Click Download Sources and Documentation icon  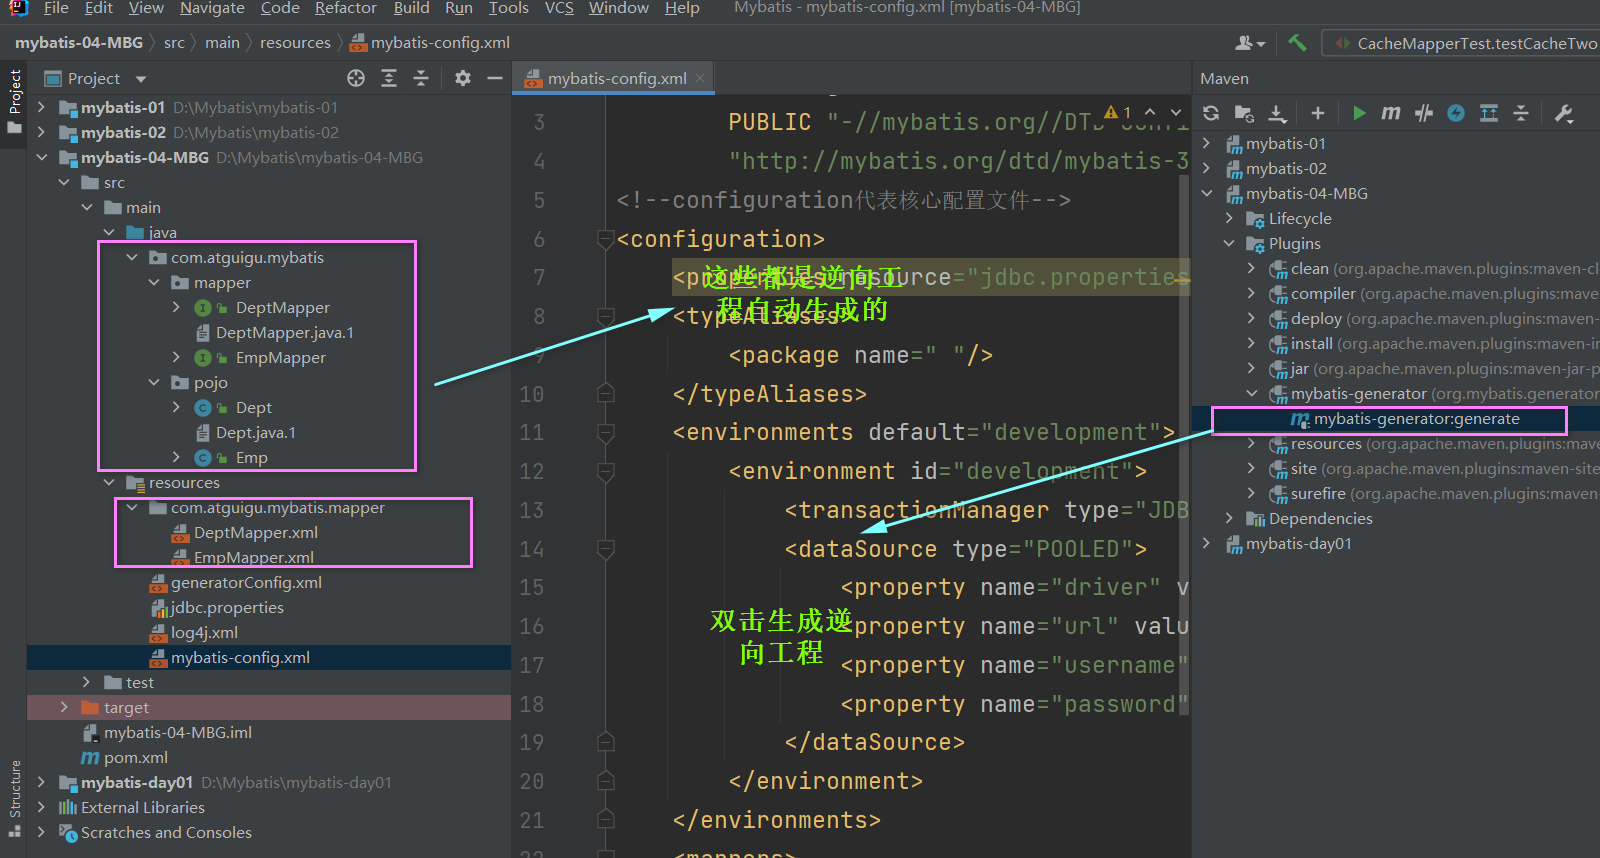[1277, 113]
